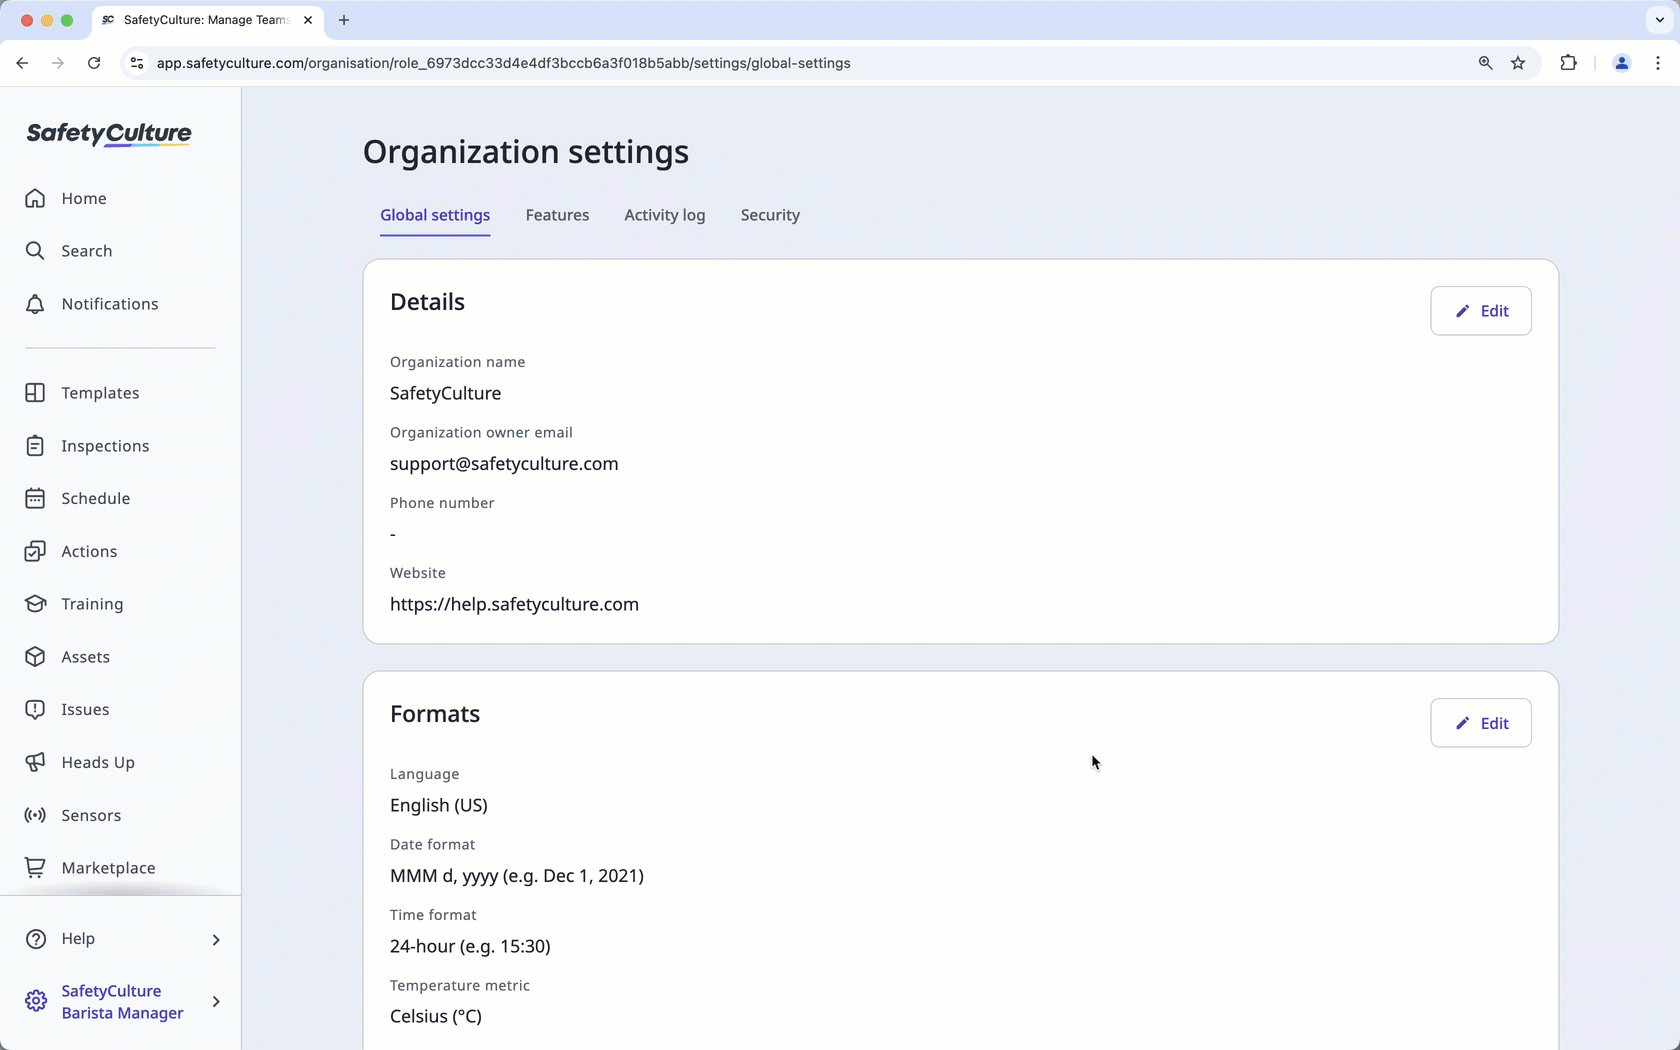The width and height of the screenshot is (1680, 1050).
Task: Edit the Formats section
Action: pyautogui.click(x=1480, y=723)
